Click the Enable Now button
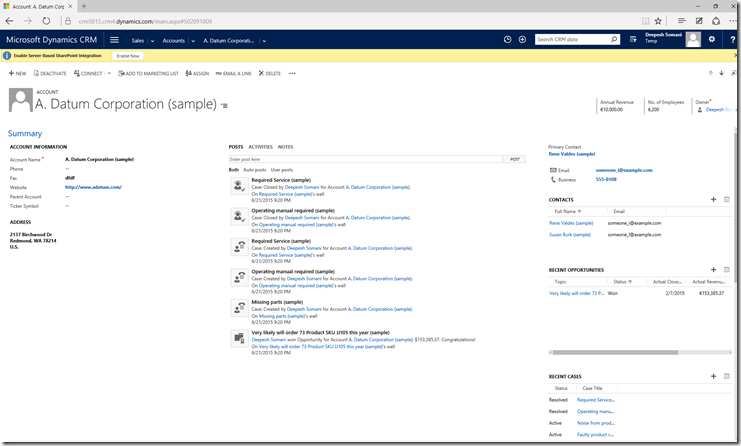 129,56
